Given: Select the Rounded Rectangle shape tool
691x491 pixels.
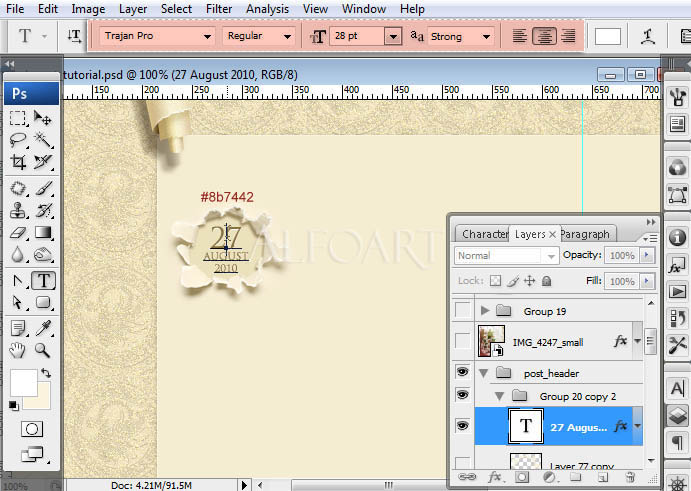Looking at the screenshot, I should click(43, 303).
